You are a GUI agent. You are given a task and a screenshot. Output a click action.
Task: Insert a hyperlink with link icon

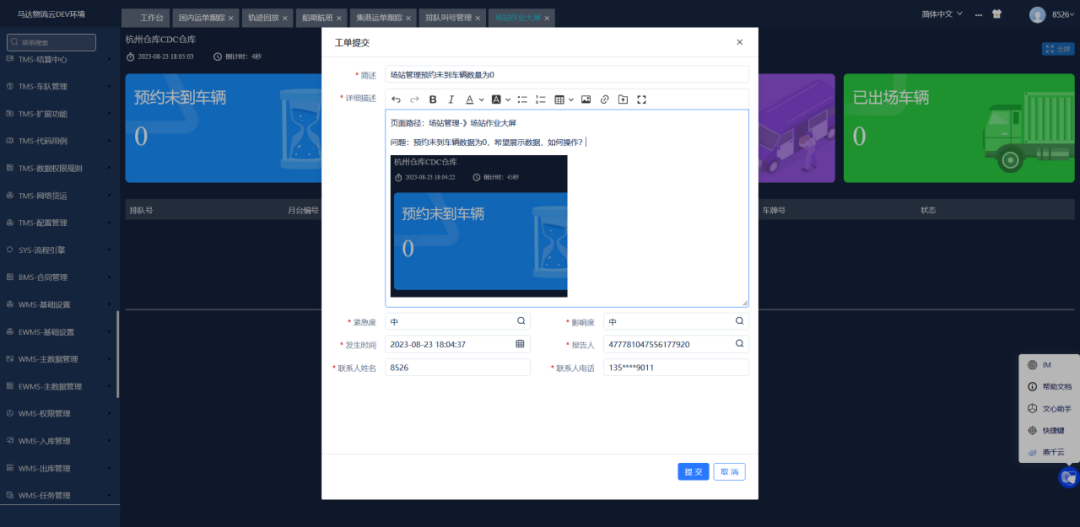pos(604,99)
